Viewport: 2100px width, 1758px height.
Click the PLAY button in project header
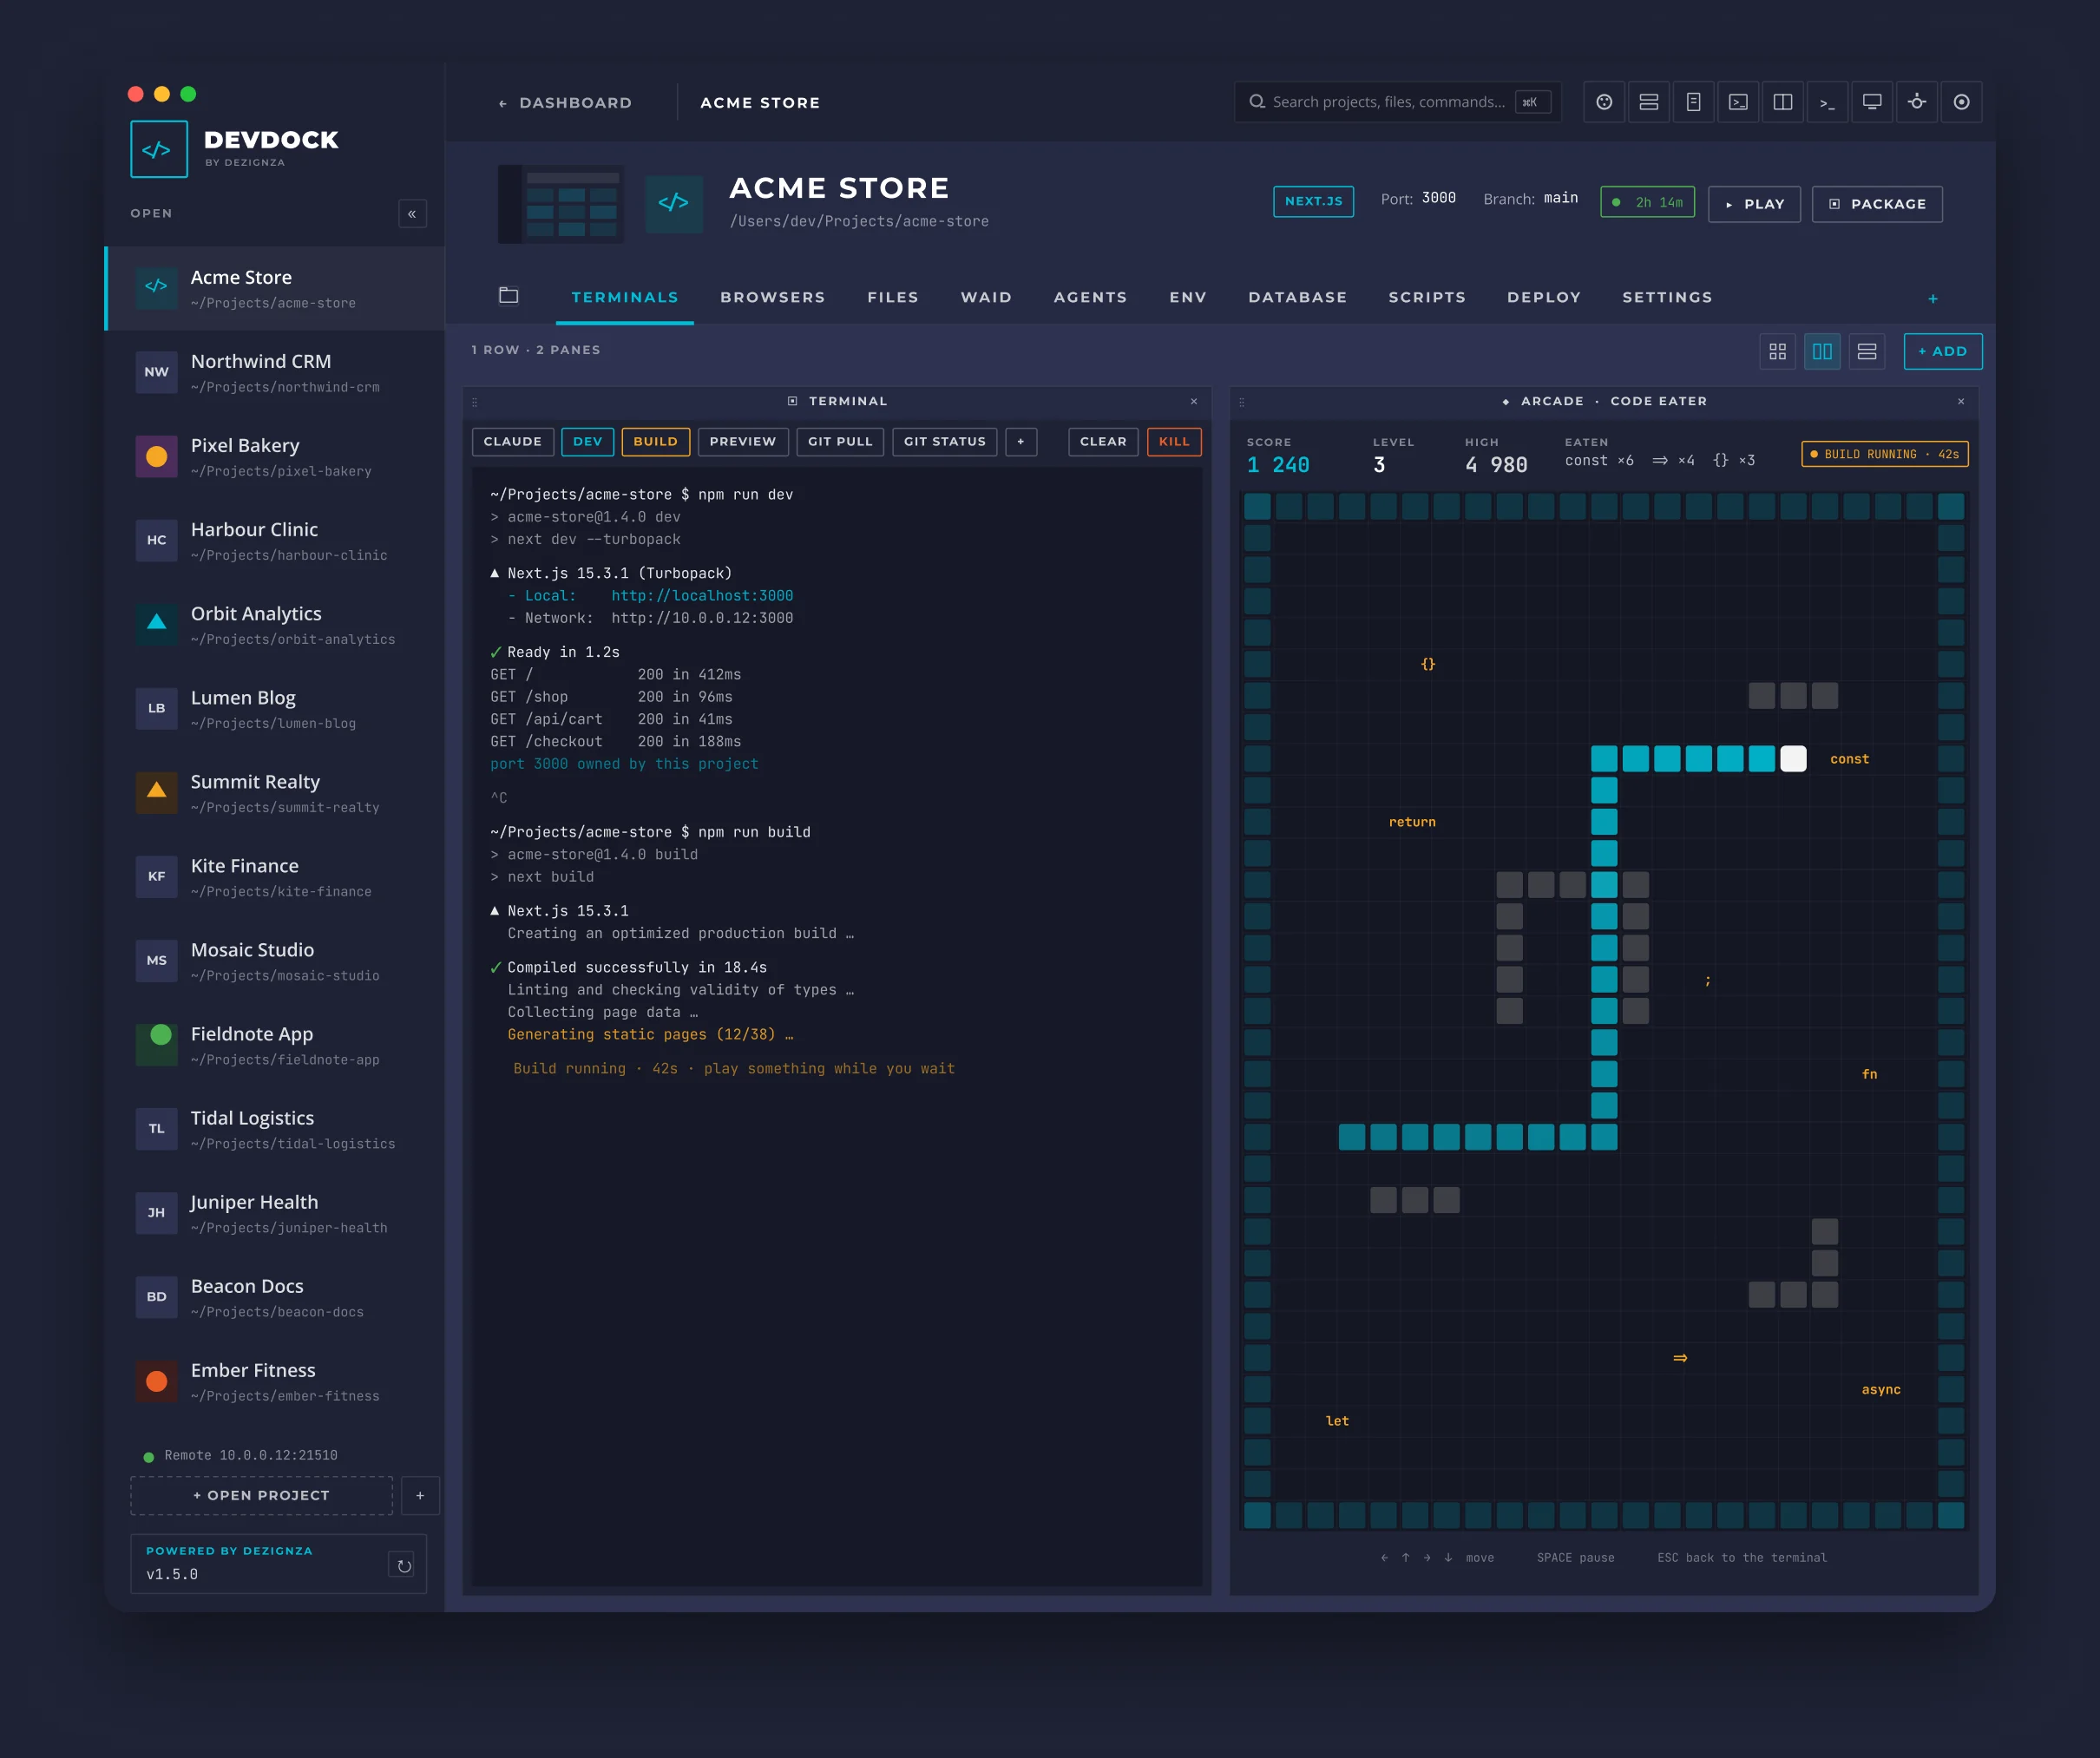click(1754, 204)
